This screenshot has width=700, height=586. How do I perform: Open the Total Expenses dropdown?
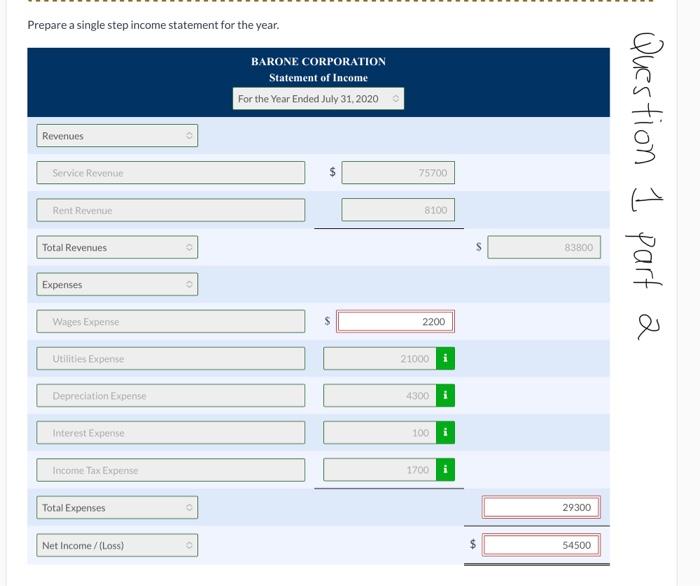117,507
